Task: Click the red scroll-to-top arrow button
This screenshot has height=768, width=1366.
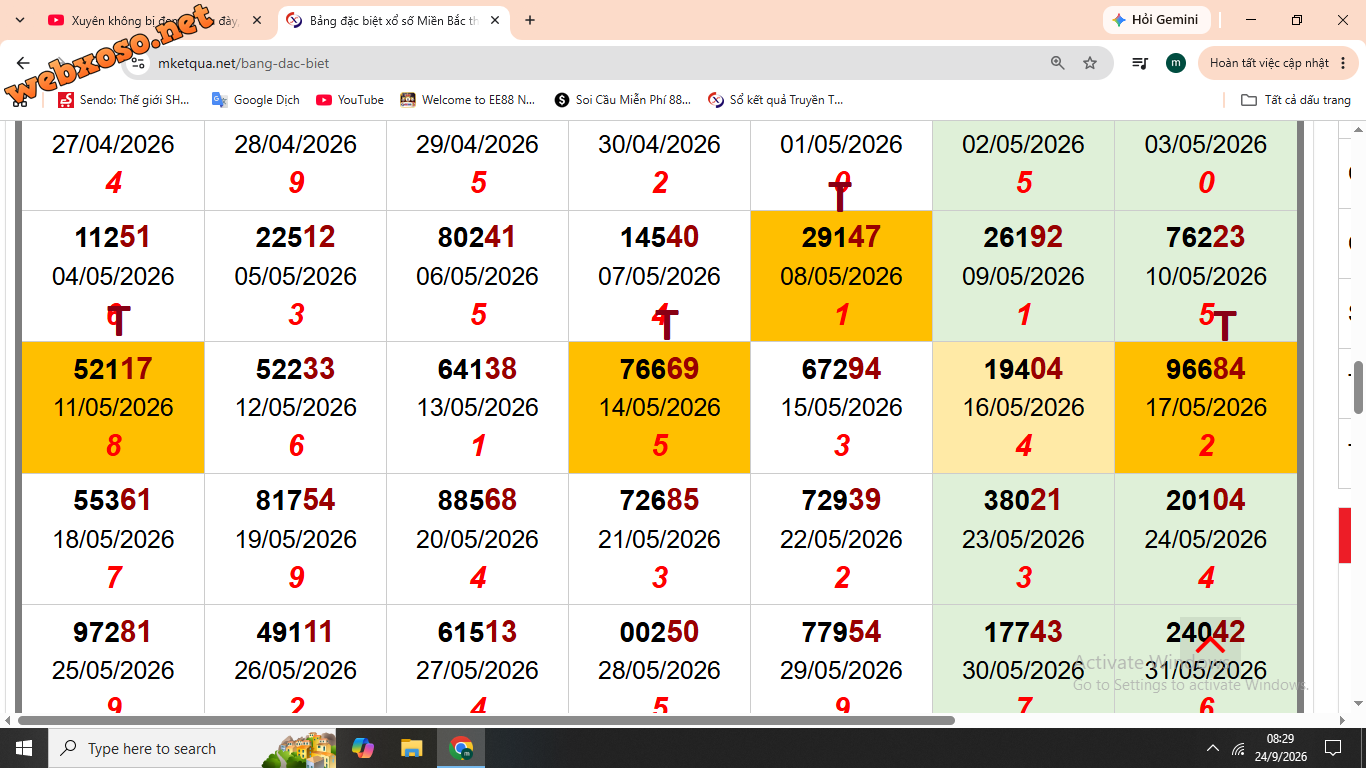Action: pyautogui.click(x=1210, y=645)
